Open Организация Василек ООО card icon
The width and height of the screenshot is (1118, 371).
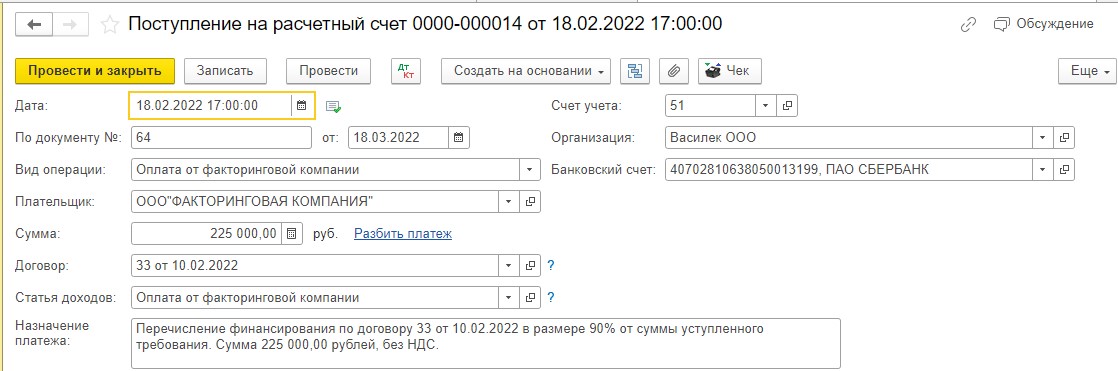[x=1065, y=137]
